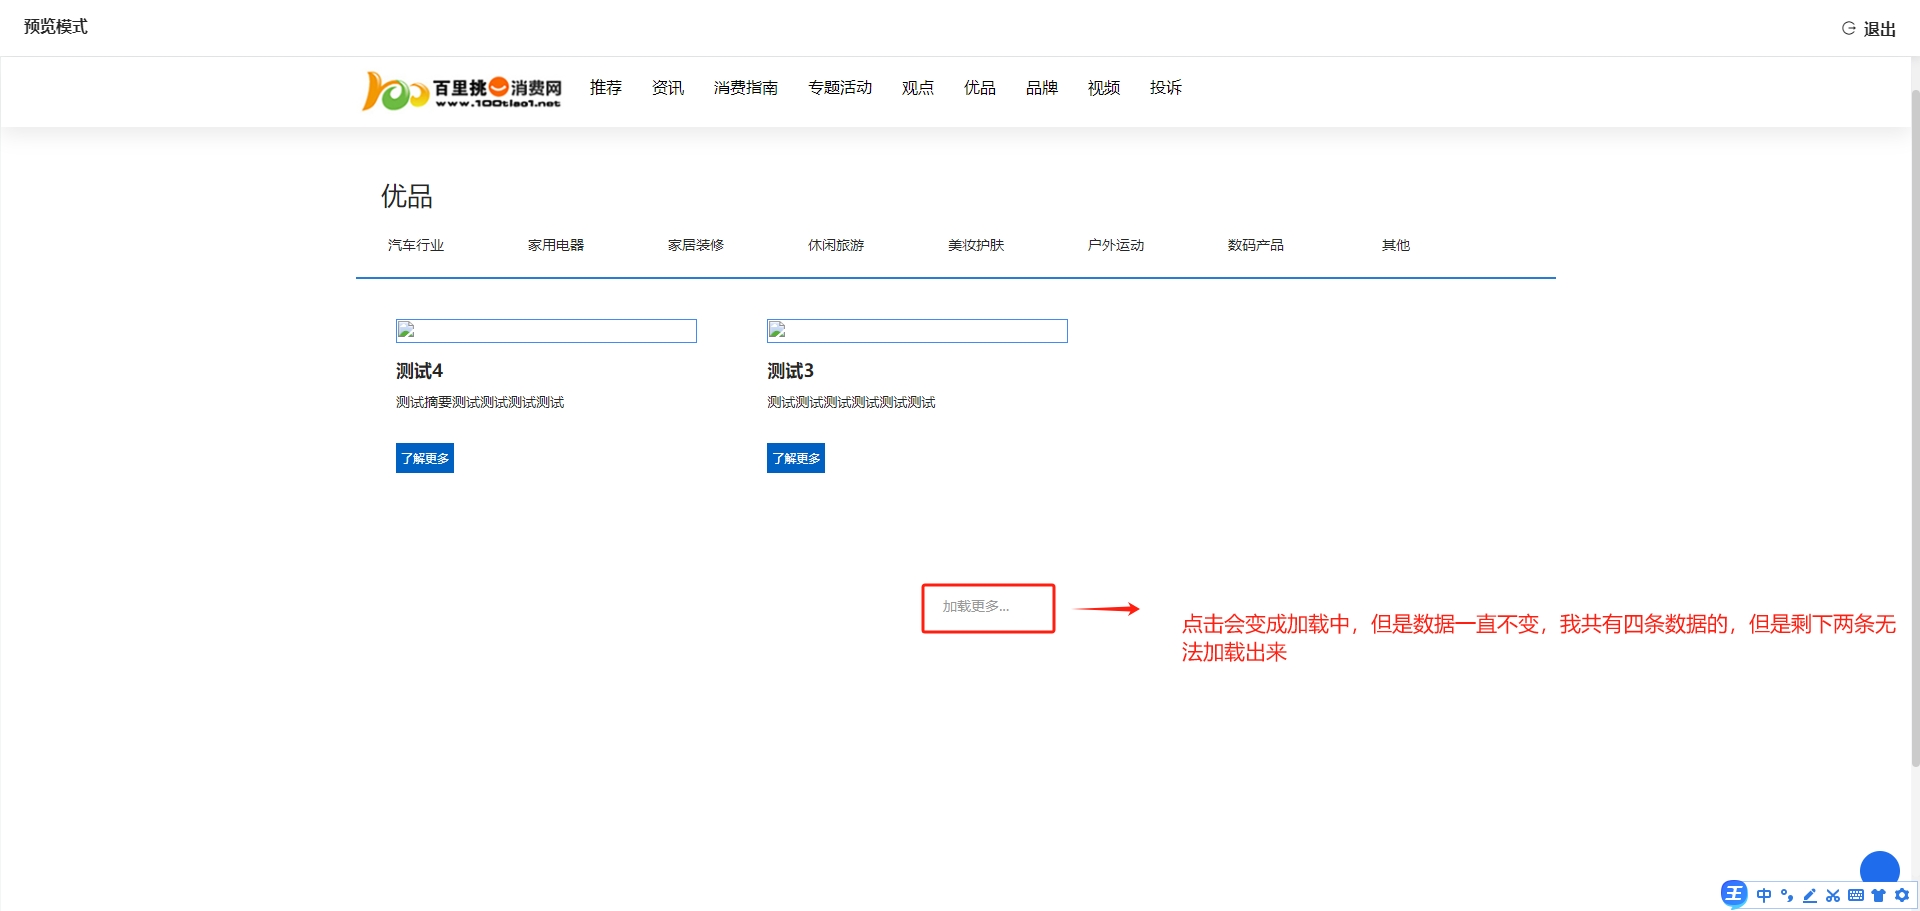Open the 推荐 navigation item

pos(606,88)
